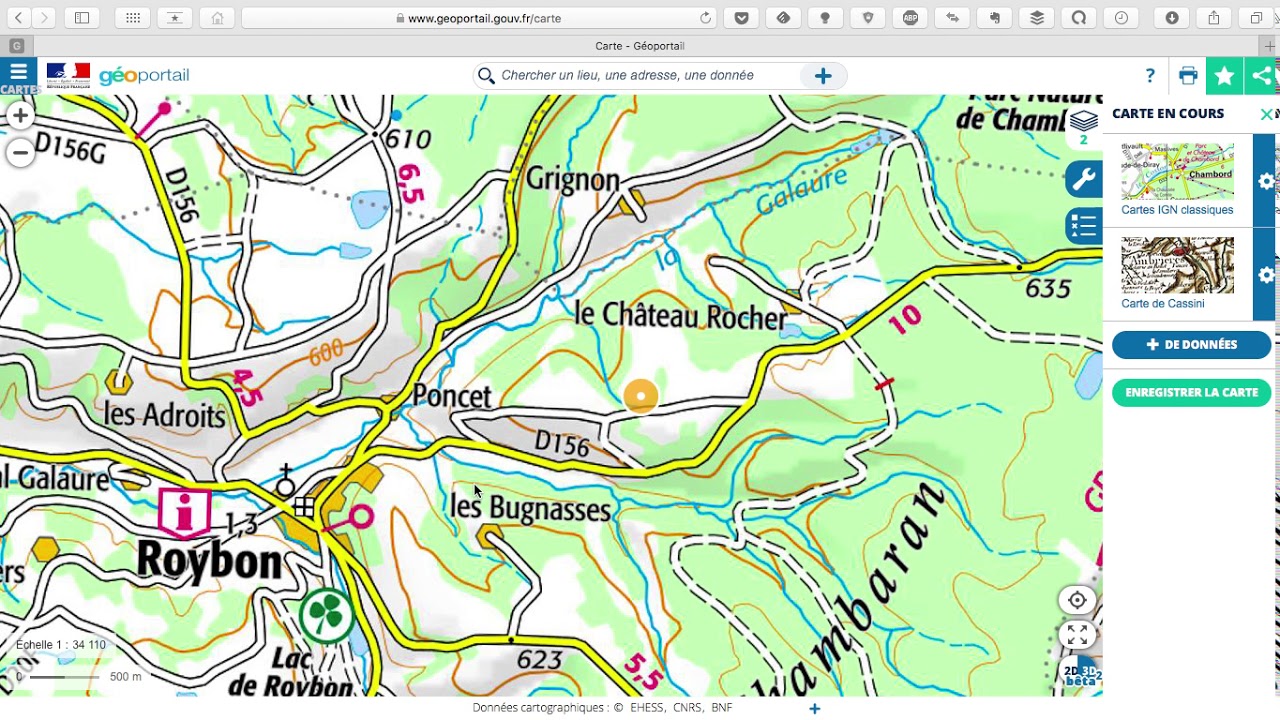The width and height of the screenshot is (1280, 720).
Task: Show all tabs overview
Action: pos(1256,18)
